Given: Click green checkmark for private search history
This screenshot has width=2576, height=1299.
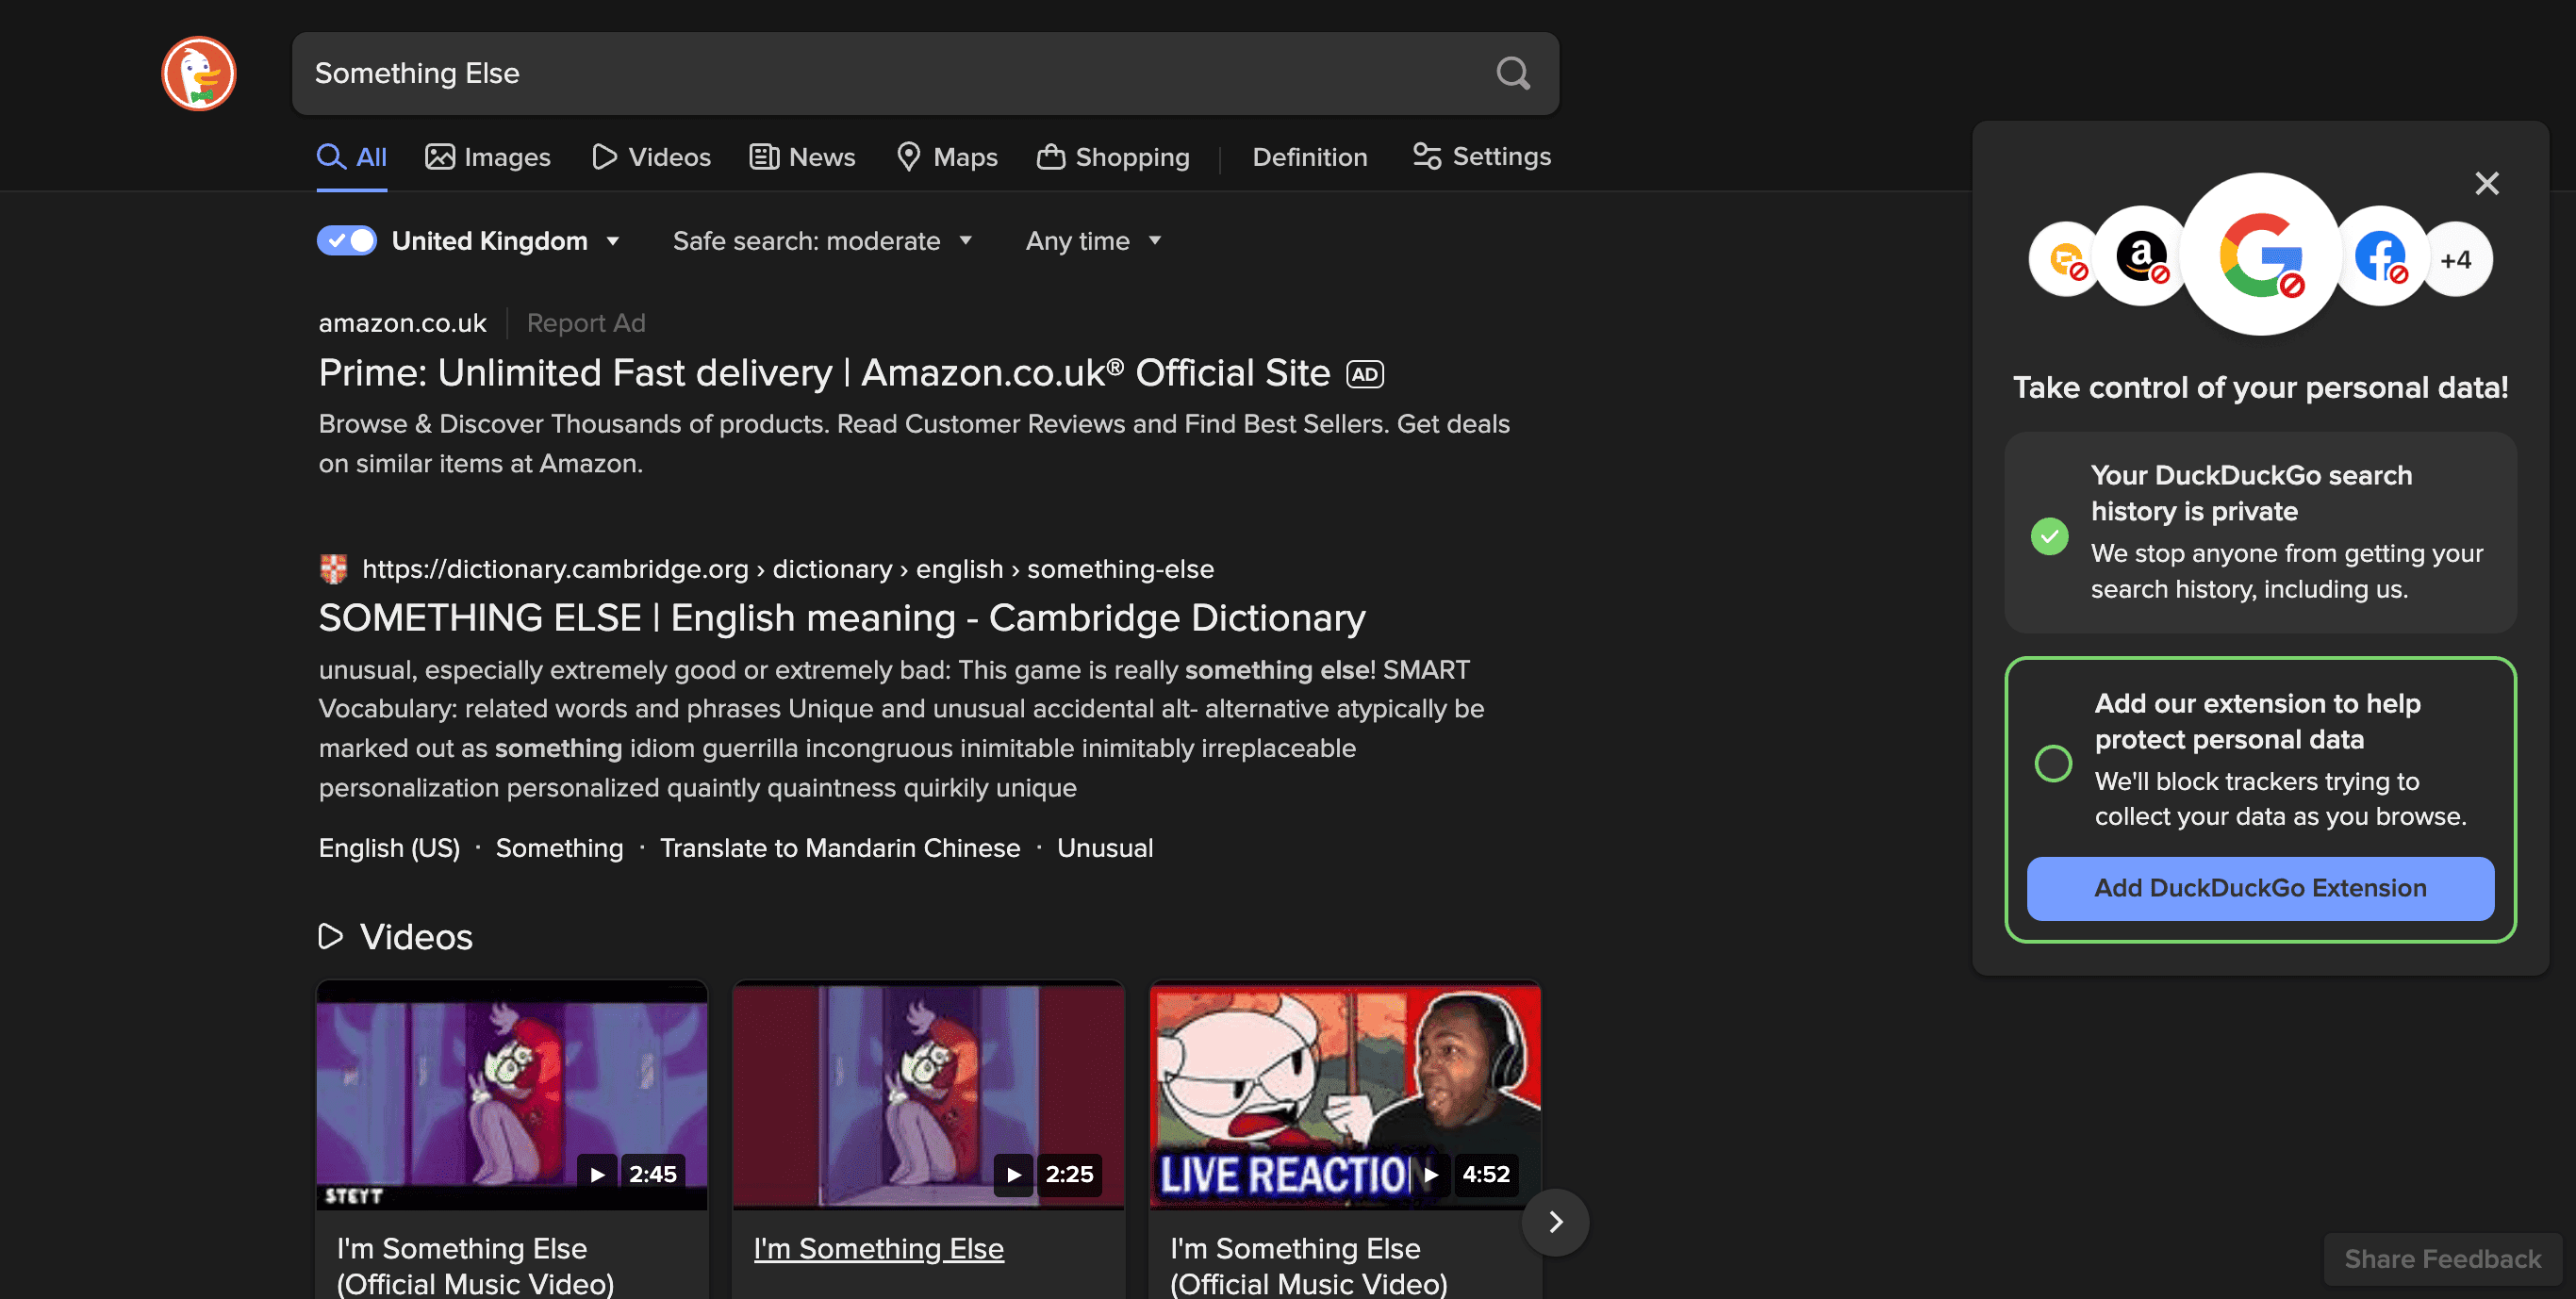Looking at the screenshot, I should (x=2049, y=536).
